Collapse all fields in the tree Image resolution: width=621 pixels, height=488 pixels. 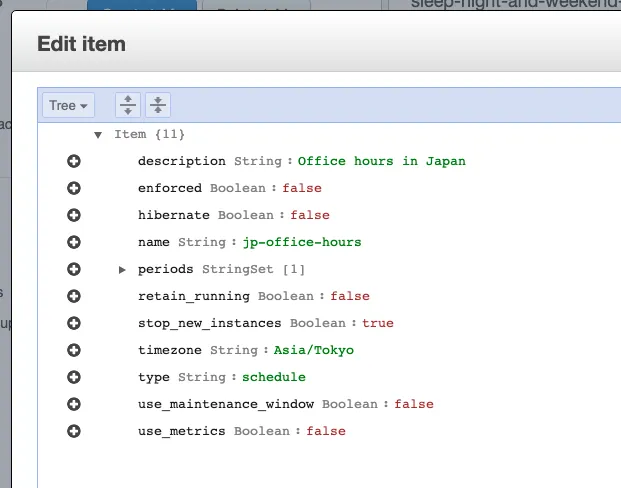(158, 105)
